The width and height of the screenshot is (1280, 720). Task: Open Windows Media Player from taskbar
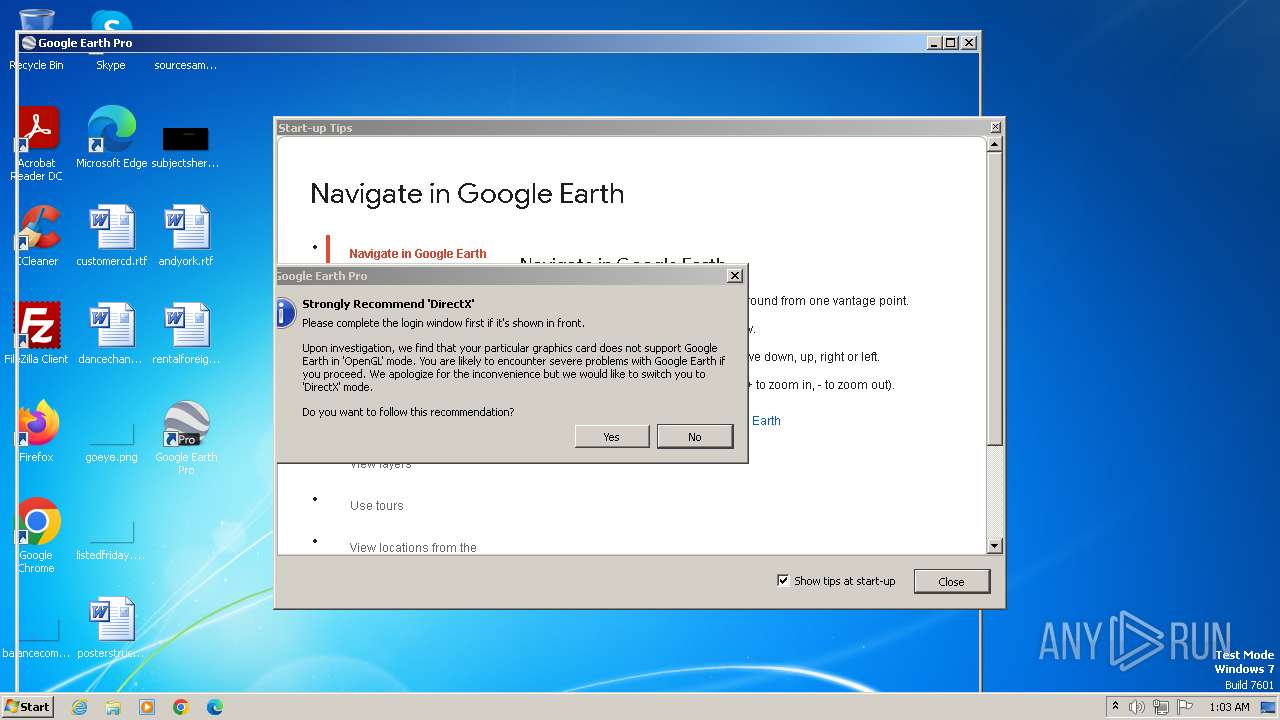(147, 707)
